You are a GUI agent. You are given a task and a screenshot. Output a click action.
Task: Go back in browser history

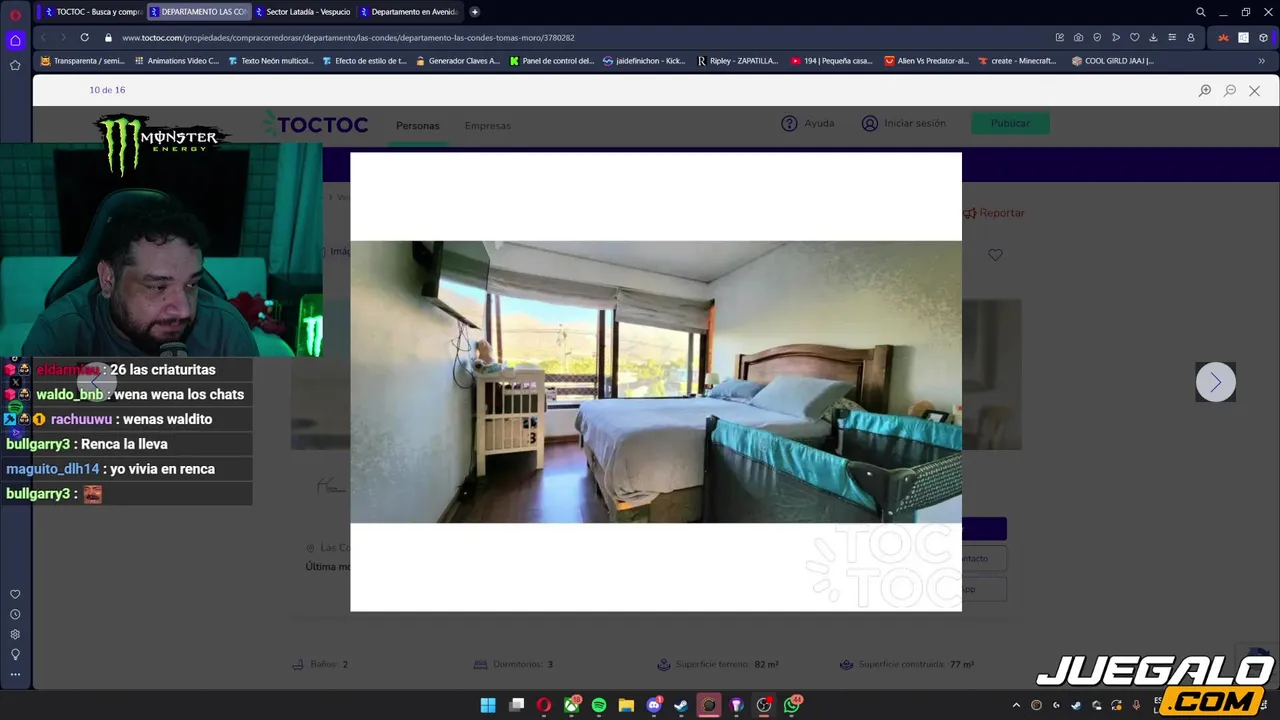click(43, 38)
